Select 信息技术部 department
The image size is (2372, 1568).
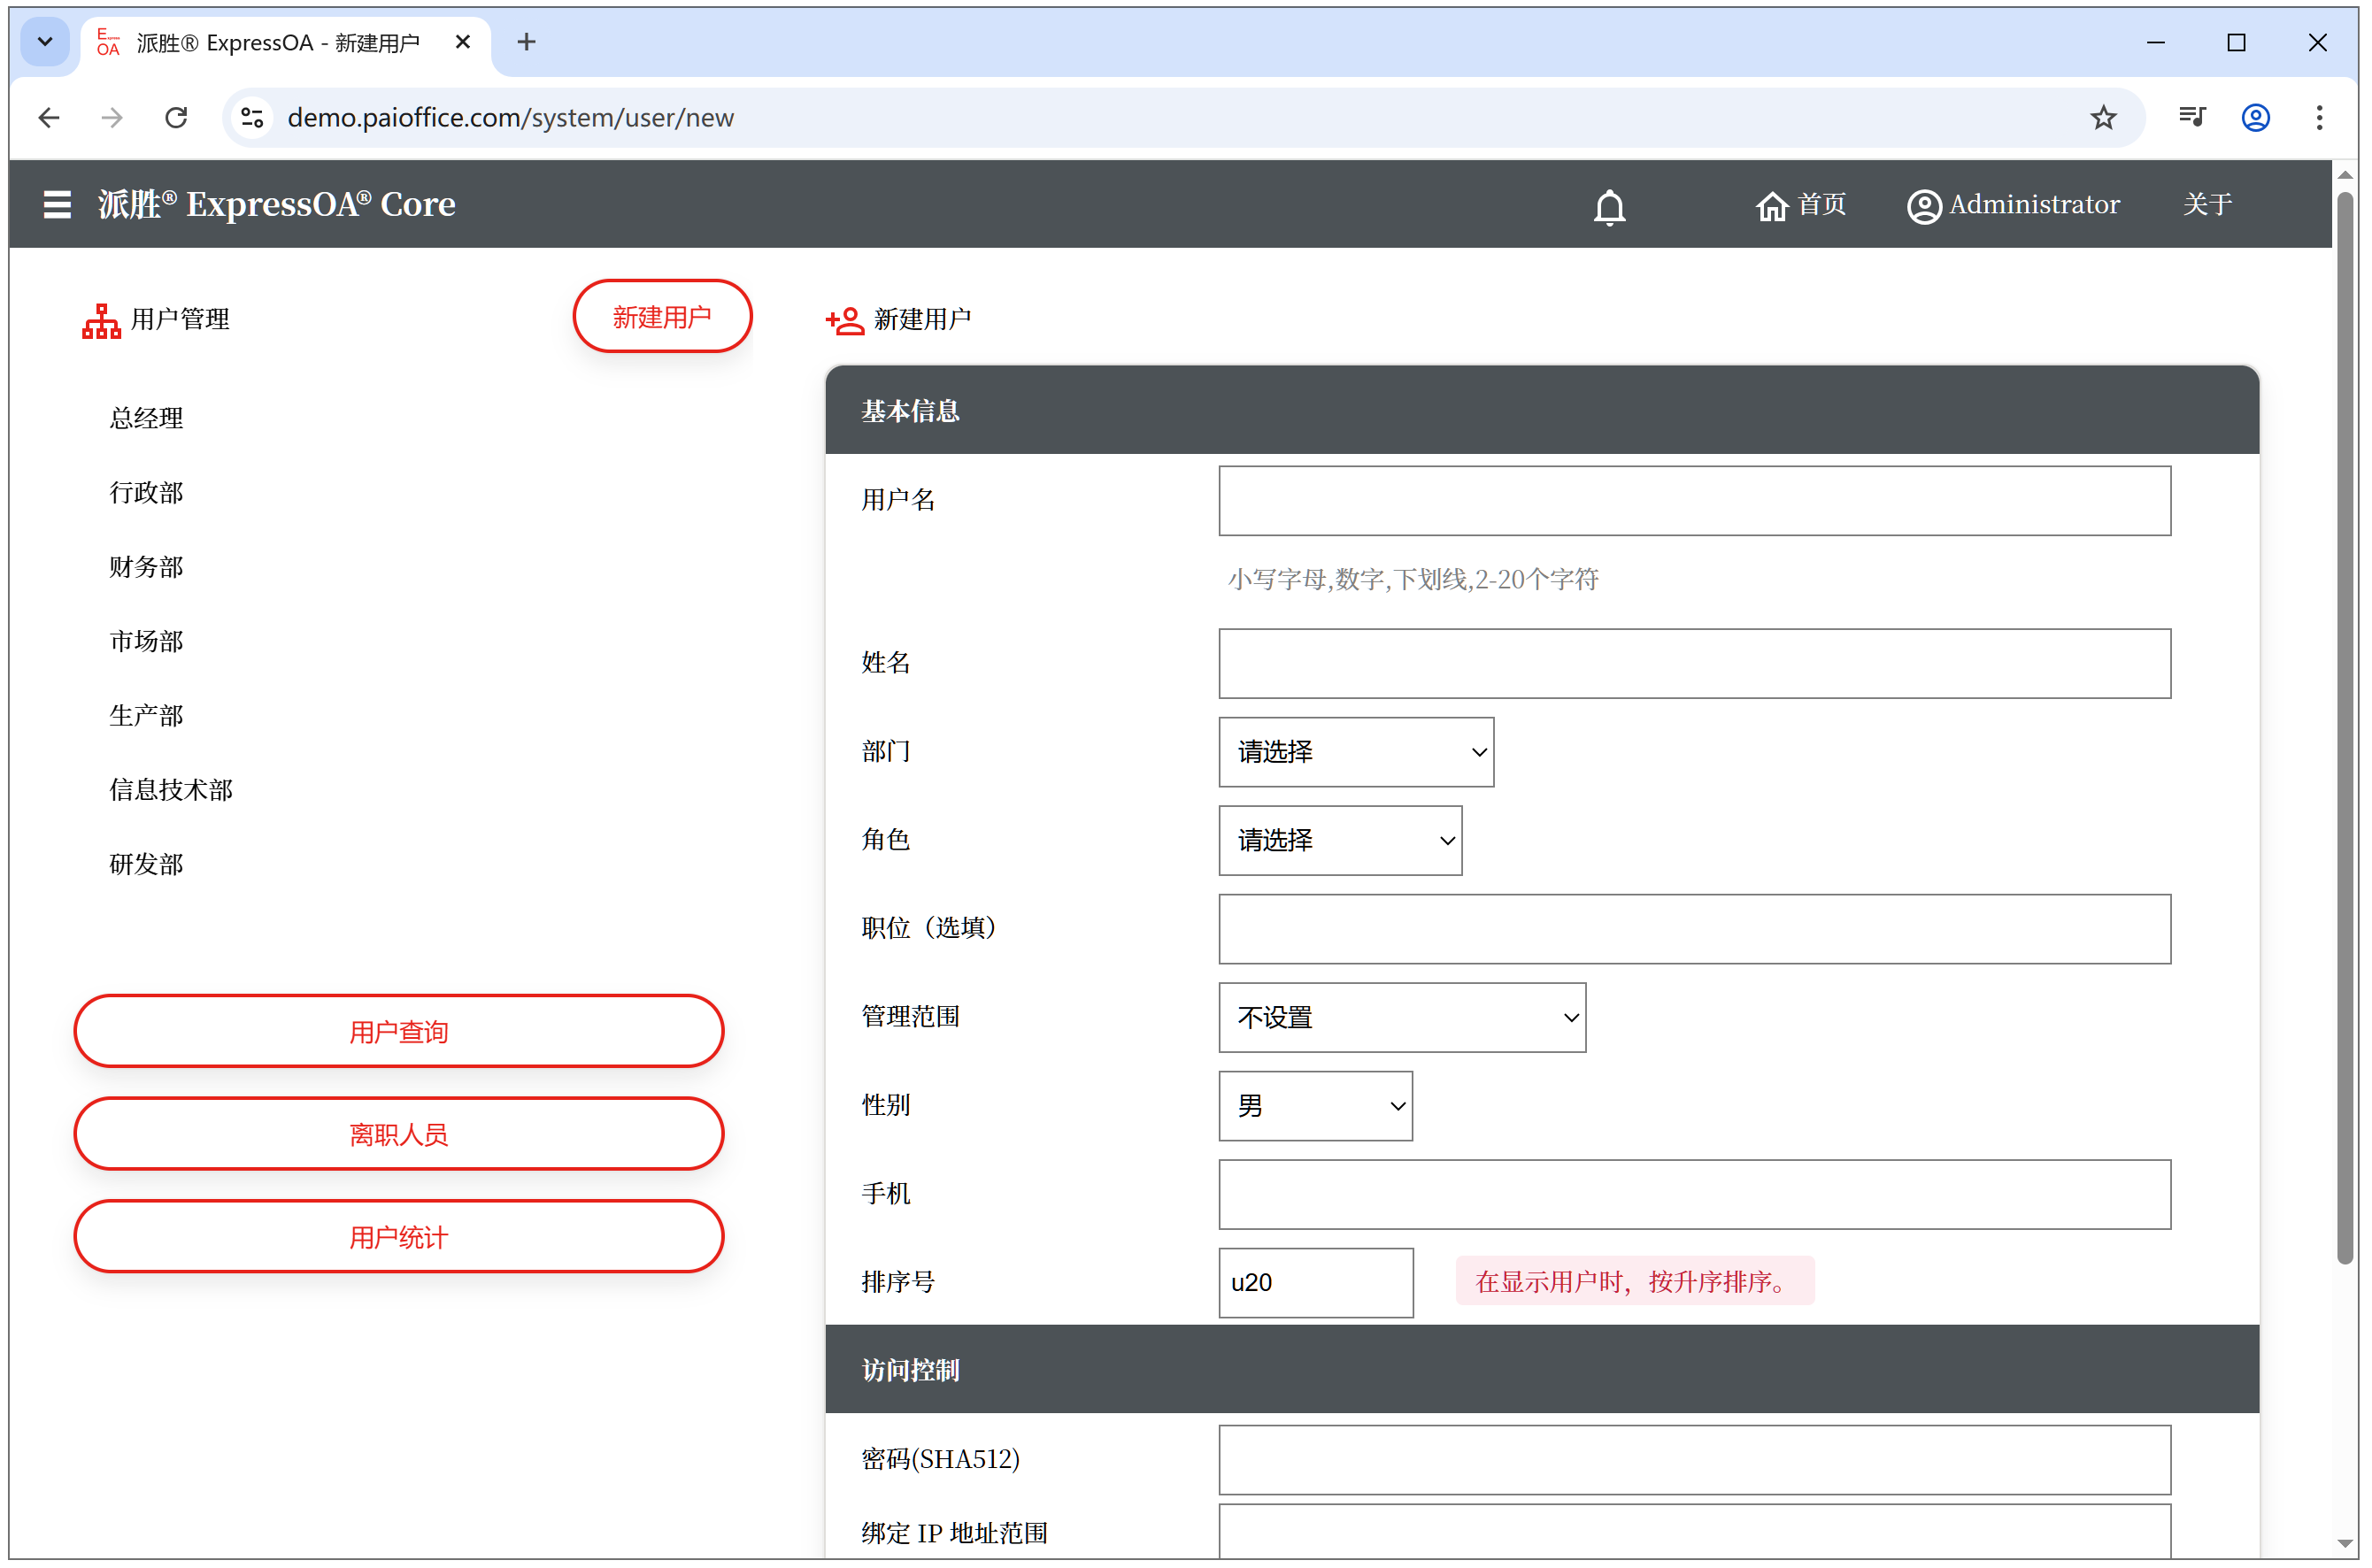[x=171, y=790]
